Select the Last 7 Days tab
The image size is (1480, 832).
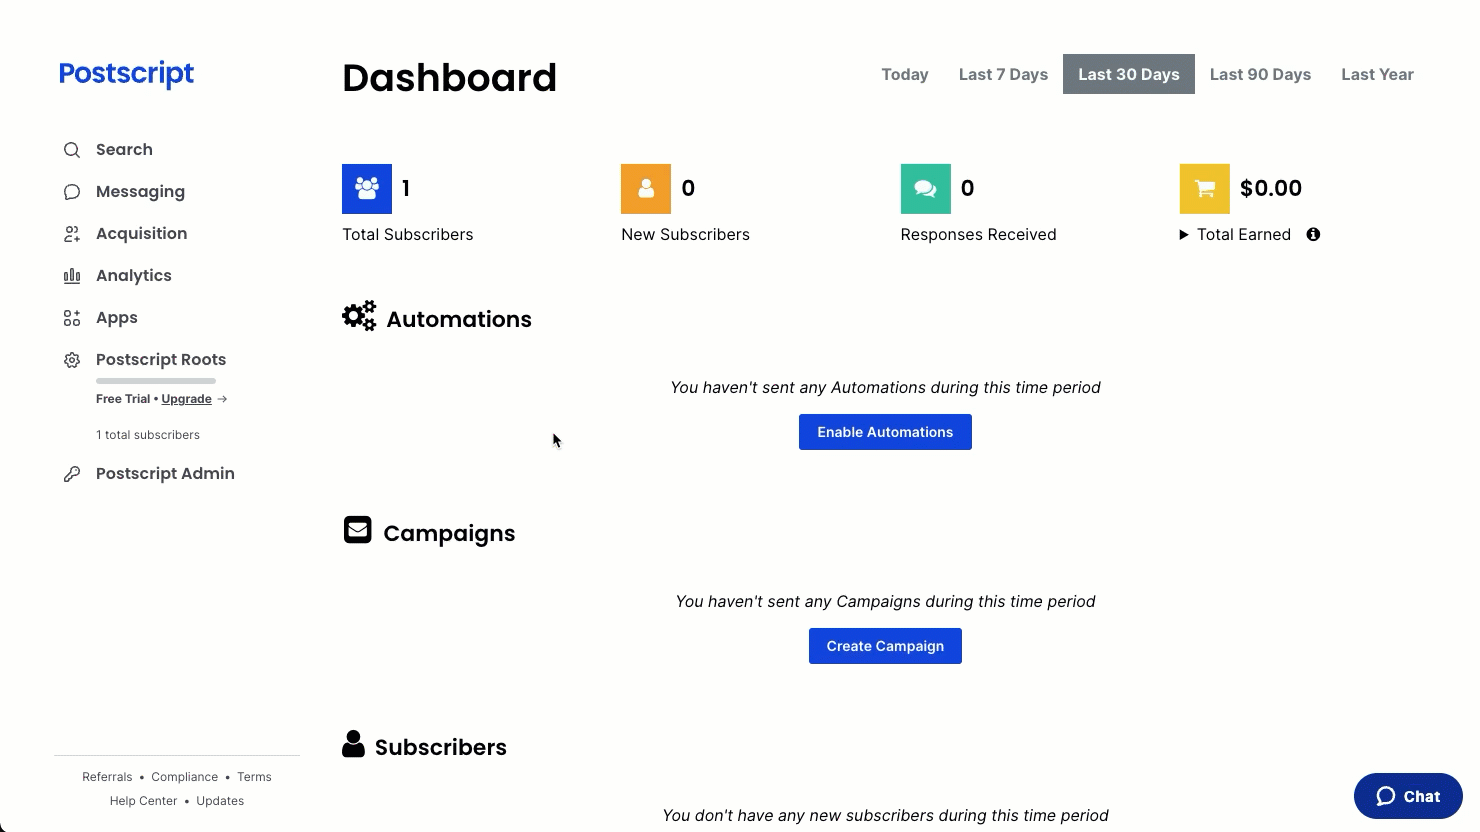coord(1003,74)
